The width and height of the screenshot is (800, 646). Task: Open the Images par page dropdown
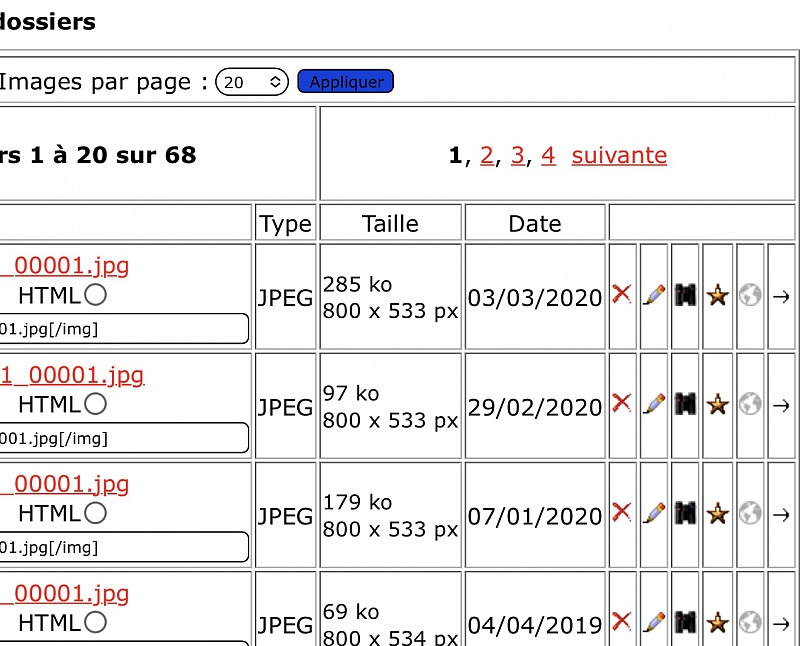tap(252, 82)
